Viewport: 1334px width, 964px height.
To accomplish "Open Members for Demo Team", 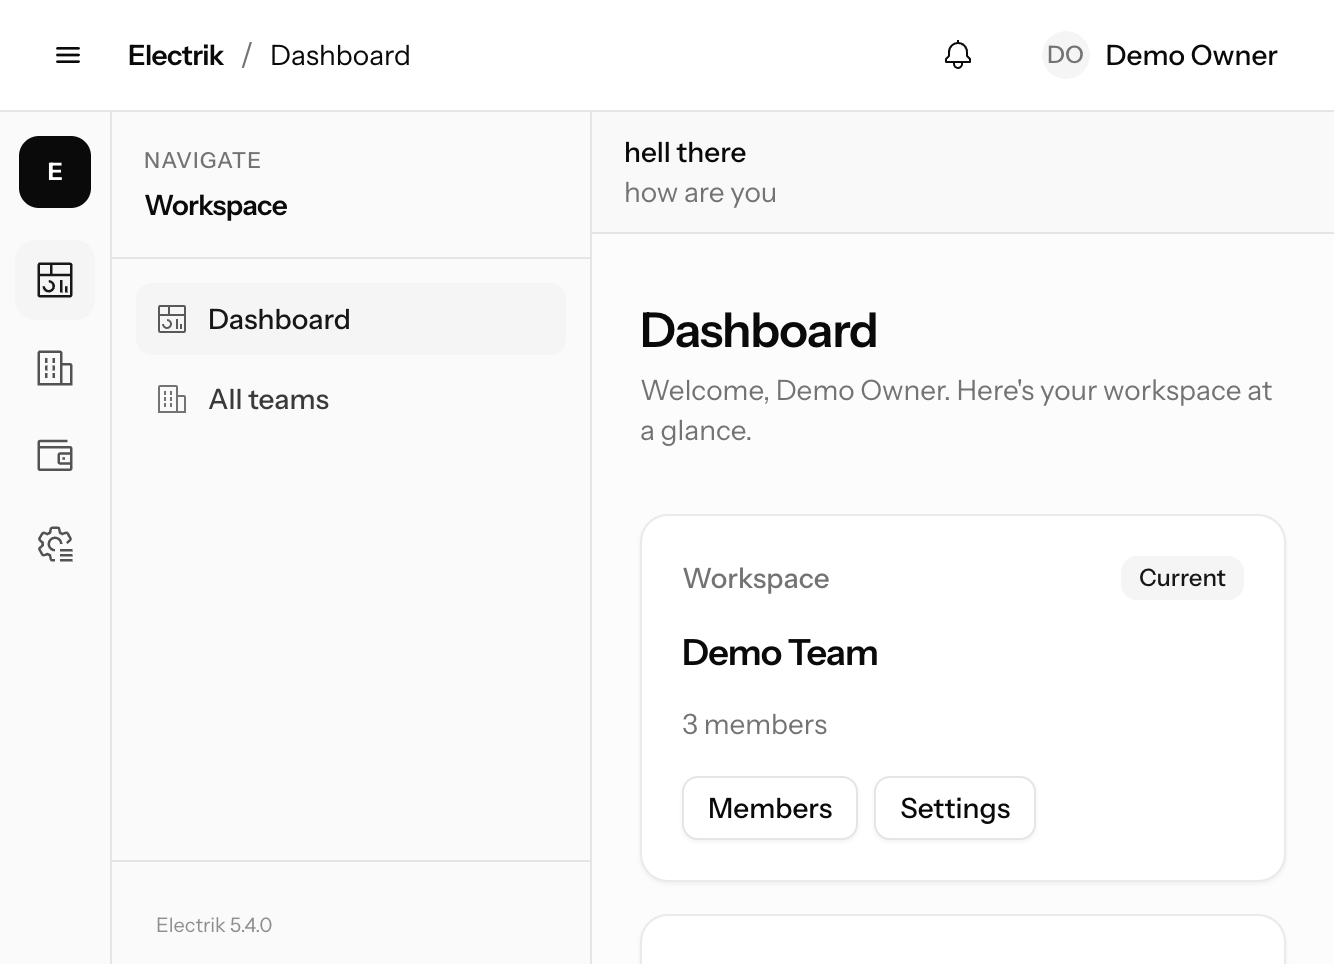I will 770,808.
